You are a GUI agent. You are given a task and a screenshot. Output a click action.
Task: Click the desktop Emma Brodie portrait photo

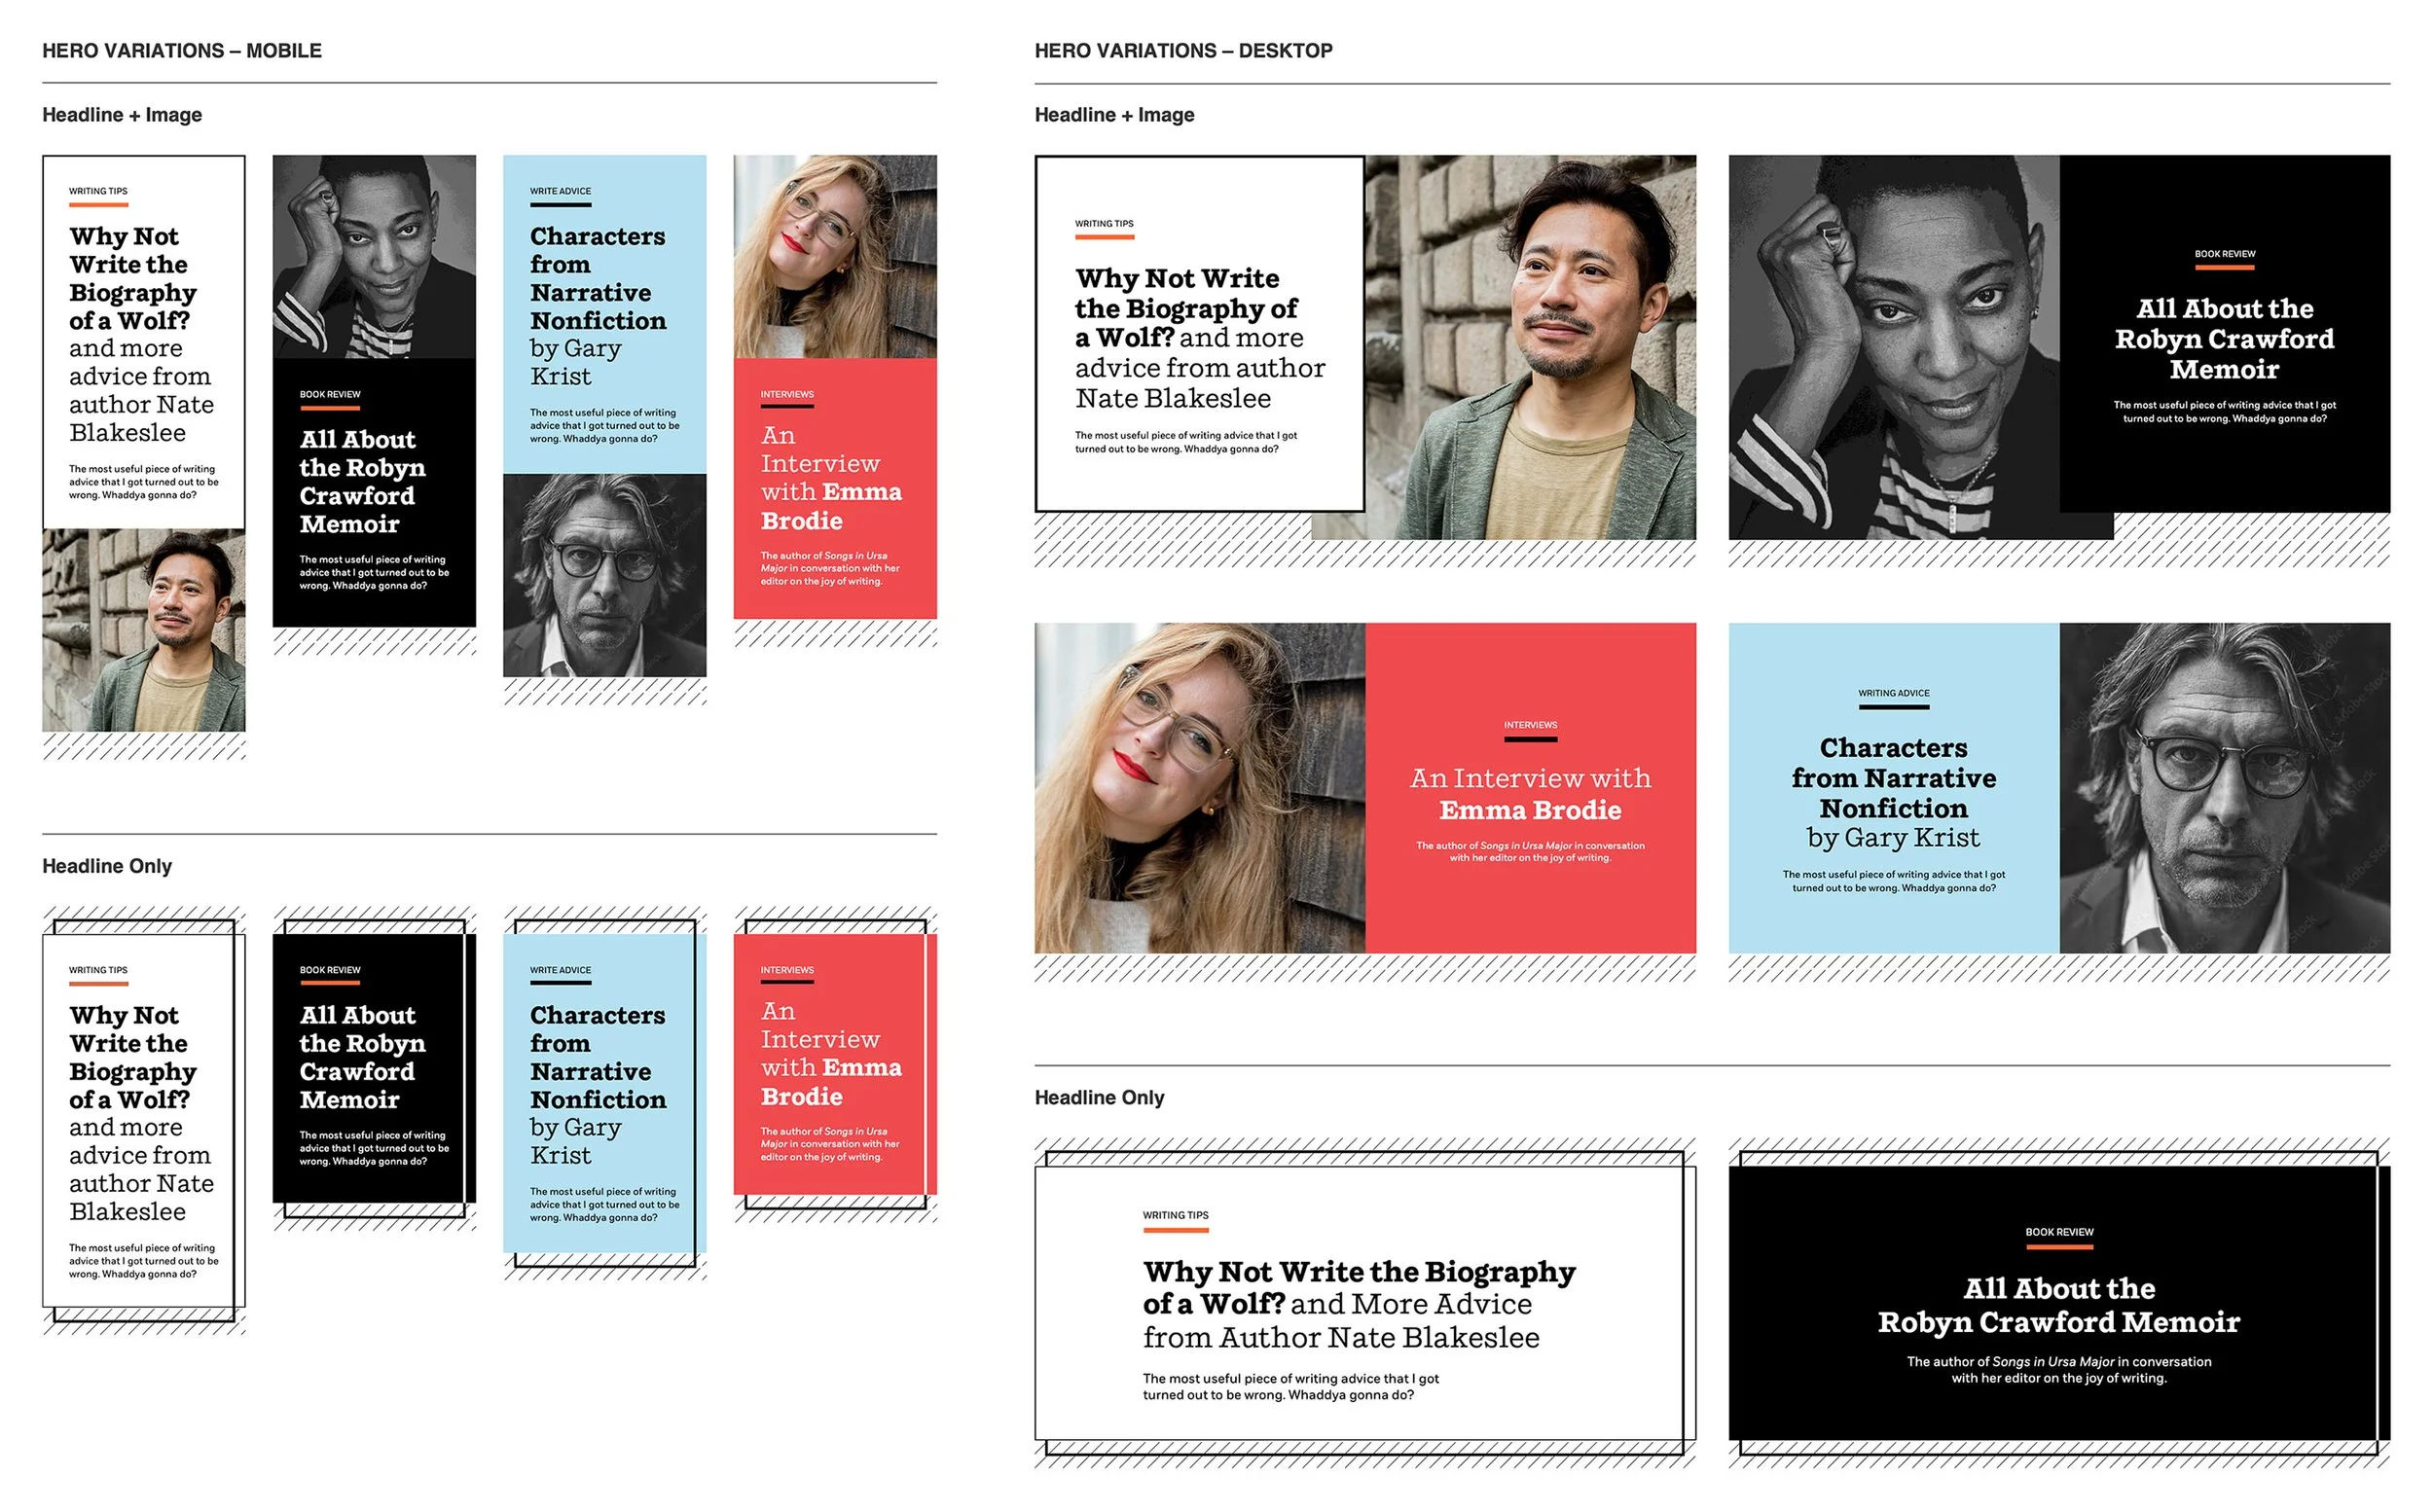[1201, 788]
